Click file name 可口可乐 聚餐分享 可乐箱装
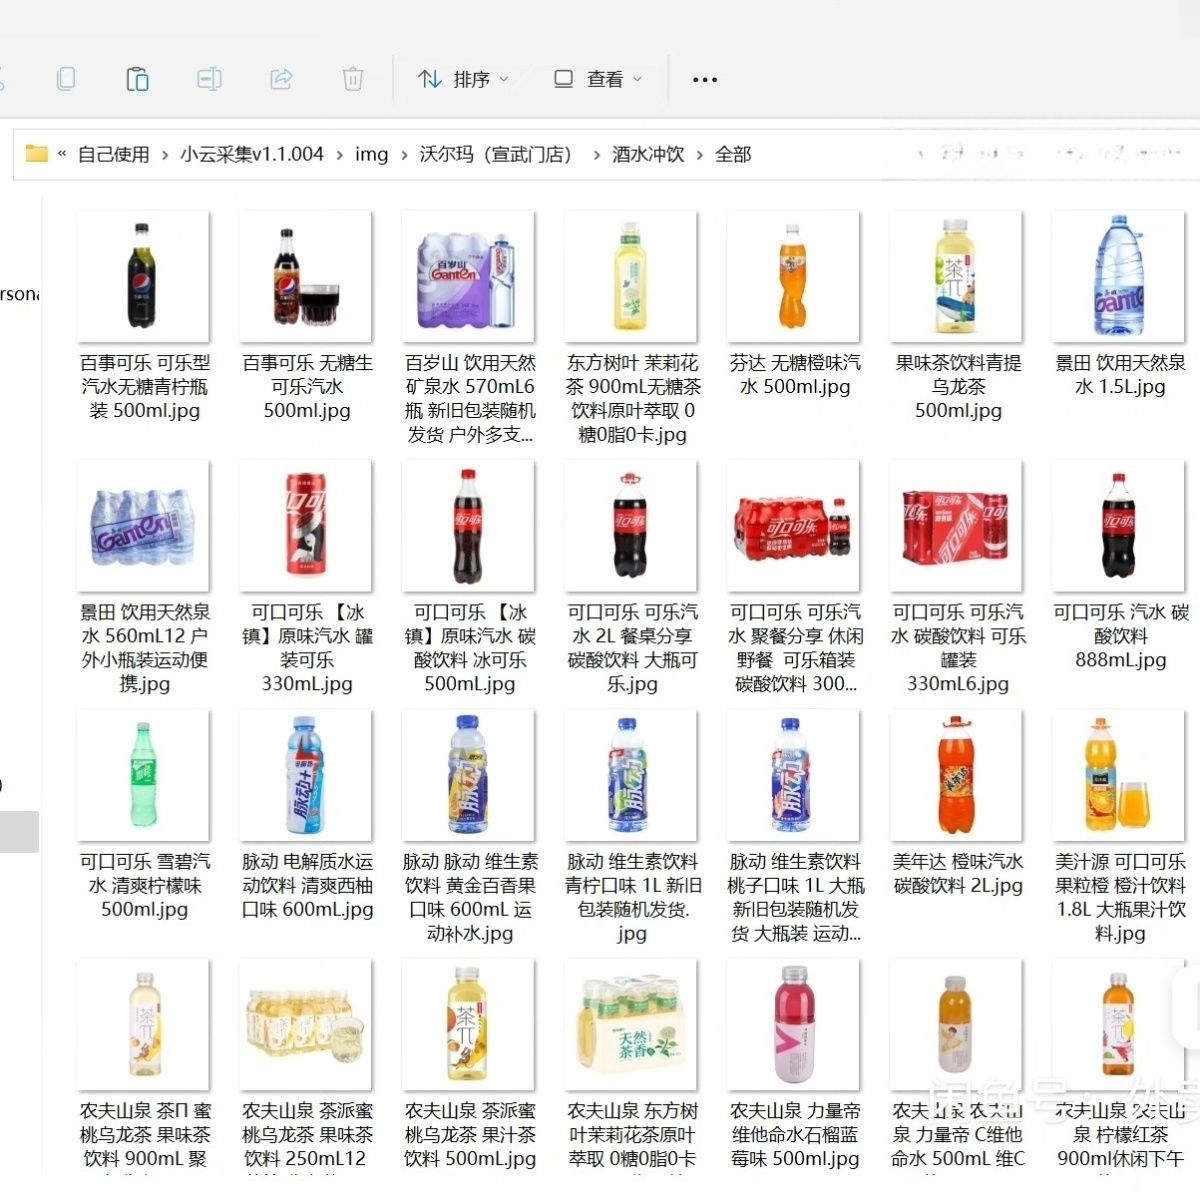 coord(795,647)
